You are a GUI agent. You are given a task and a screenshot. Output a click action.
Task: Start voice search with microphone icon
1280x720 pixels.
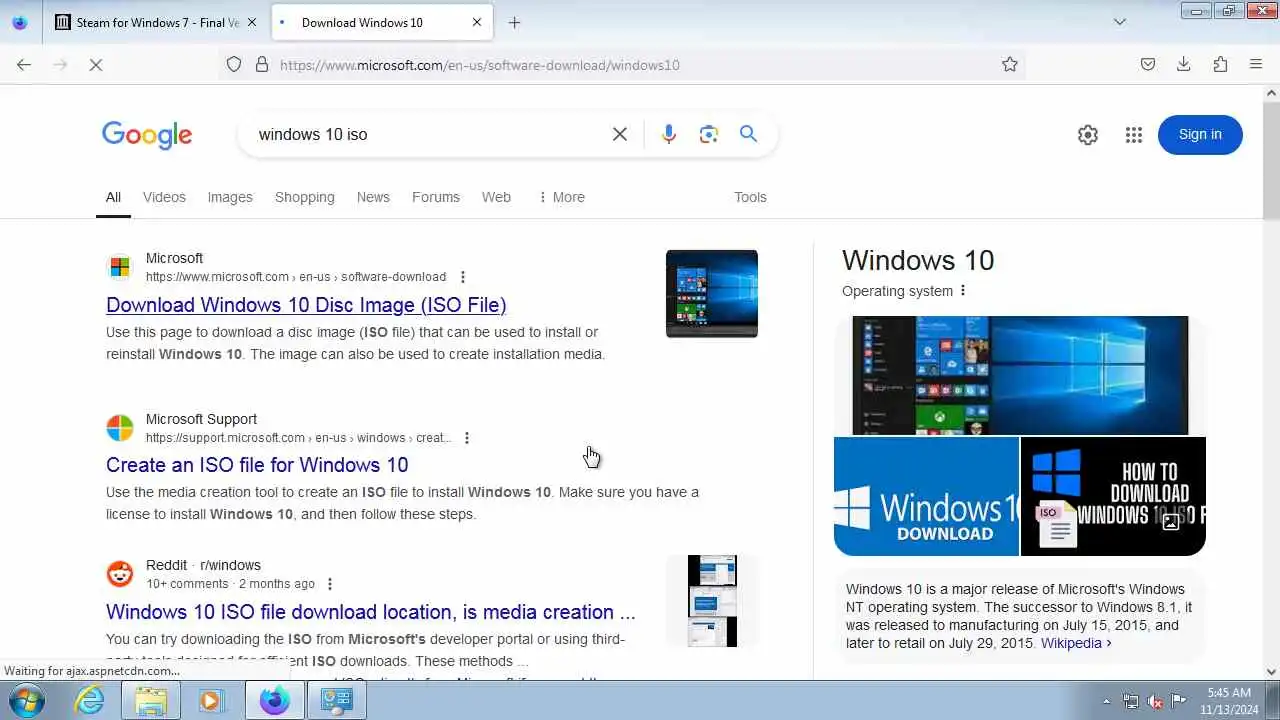pos(669,134)
